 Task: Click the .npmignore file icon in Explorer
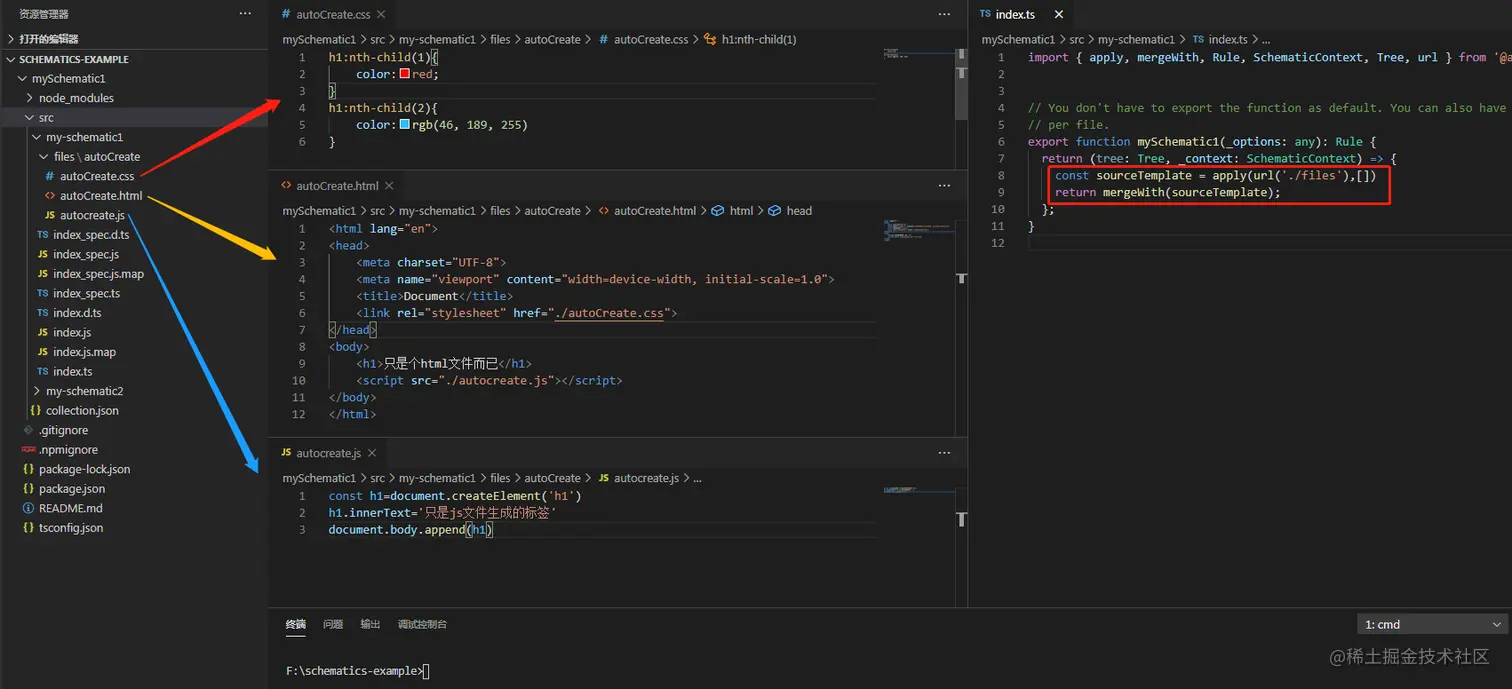28,449
